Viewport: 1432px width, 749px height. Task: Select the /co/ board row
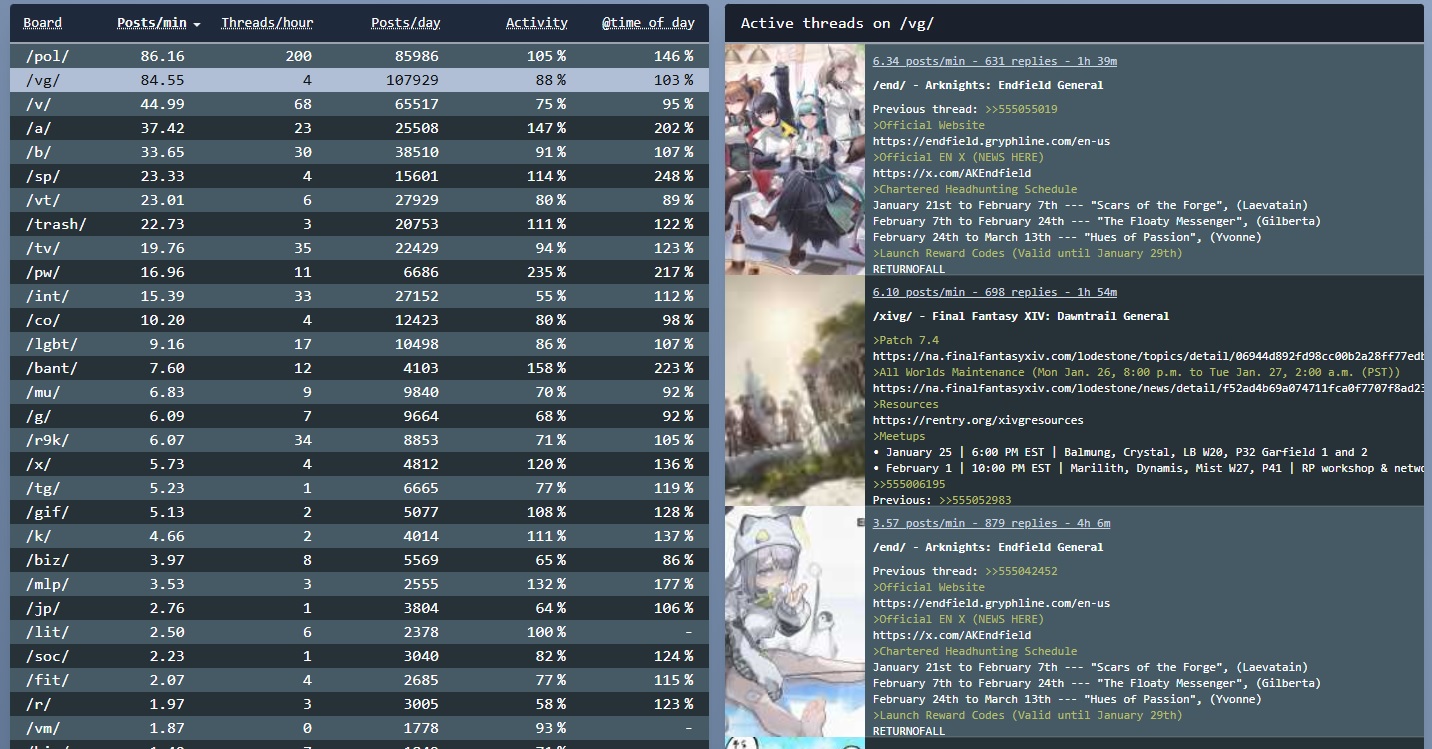click(359, 320)
